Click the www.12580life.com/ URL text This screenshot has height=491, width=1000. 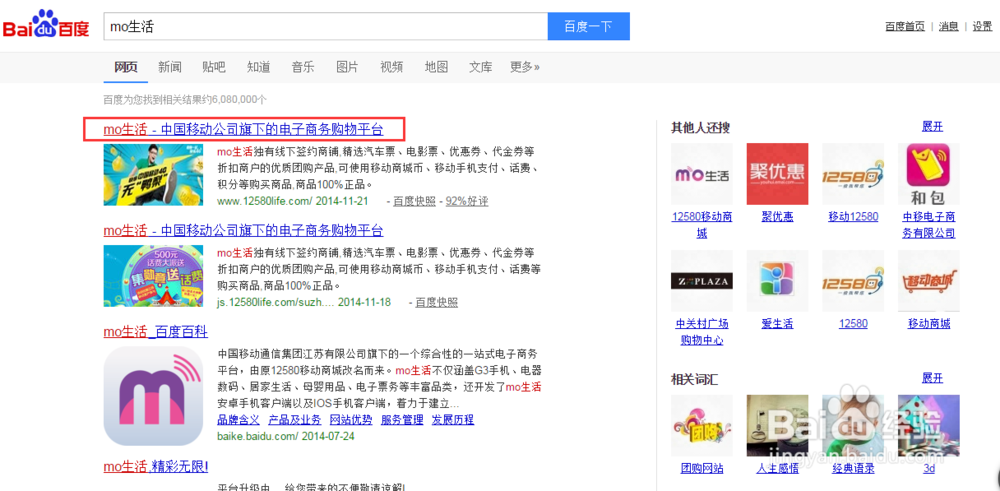coord(265,201)
